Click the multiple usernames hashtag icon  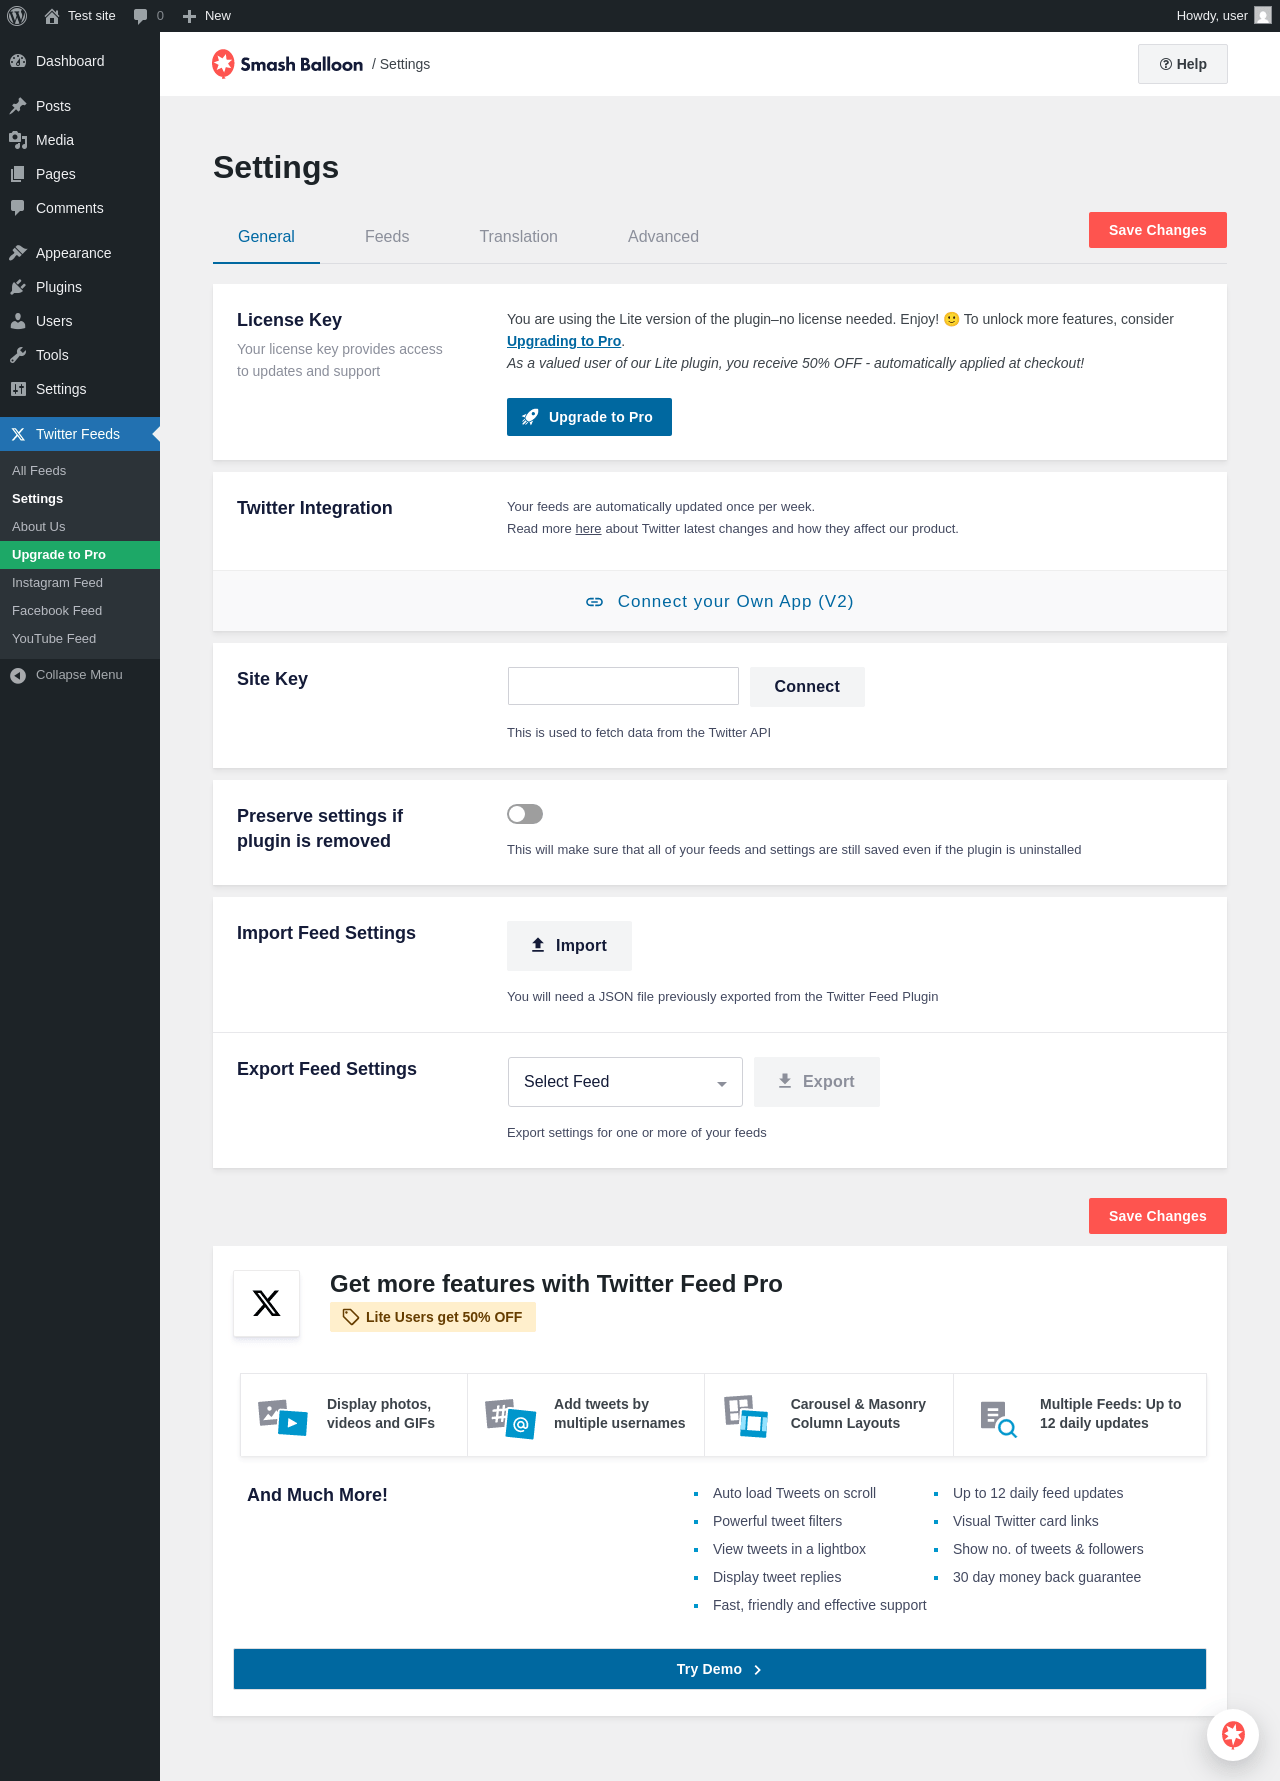510,1418
